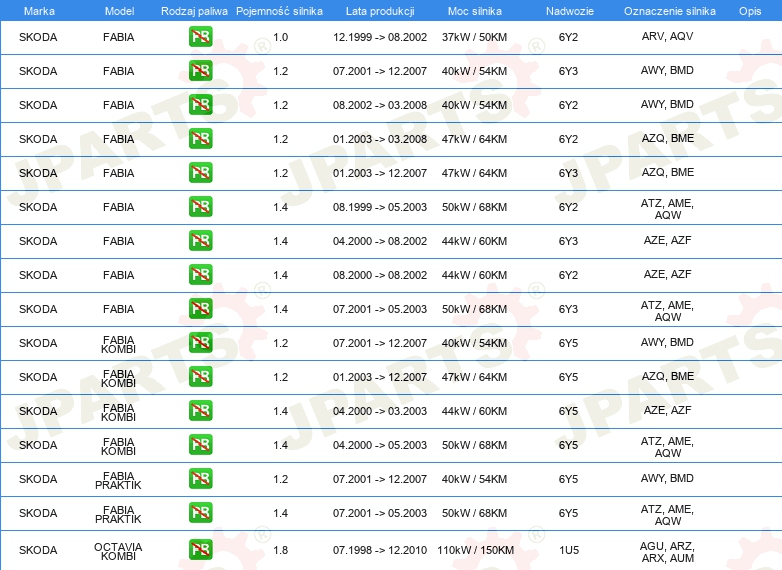Image resolution: width=782 pixels, height=570 pixels.
Task: Select the 04.2000 -> 03.2003 production years cell
Action: [x=380, y=411]
